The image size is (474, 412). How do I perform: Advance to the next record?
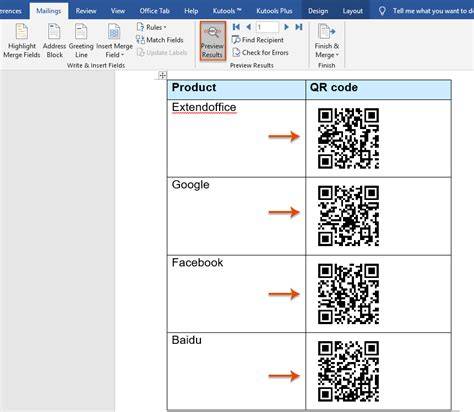[286, 27]
